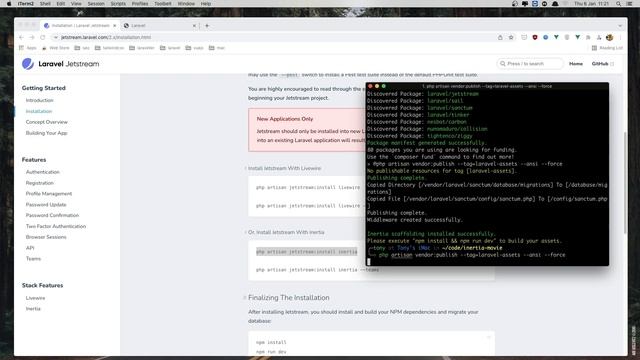The width and height of the screenshot is (640, 360).
Task: Reload the Jetstream page
Action: click(42, 37)
